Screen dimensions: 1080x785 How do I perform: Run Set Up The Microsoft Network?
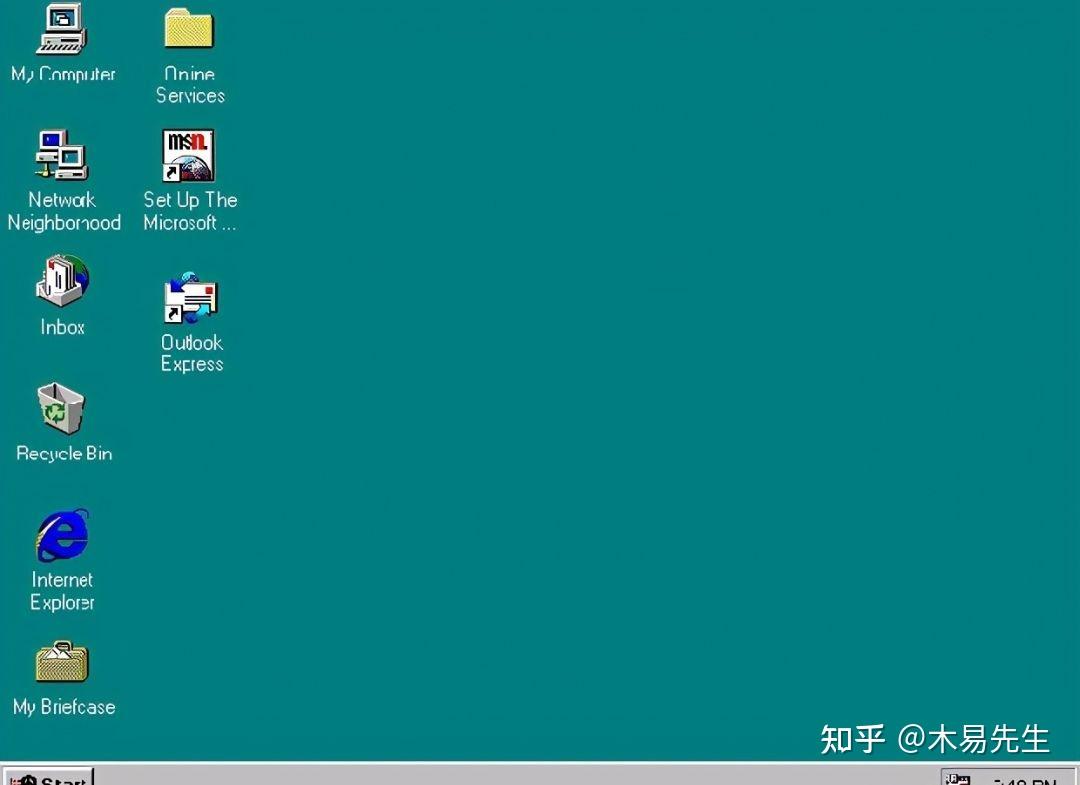[x=188, y=155]
